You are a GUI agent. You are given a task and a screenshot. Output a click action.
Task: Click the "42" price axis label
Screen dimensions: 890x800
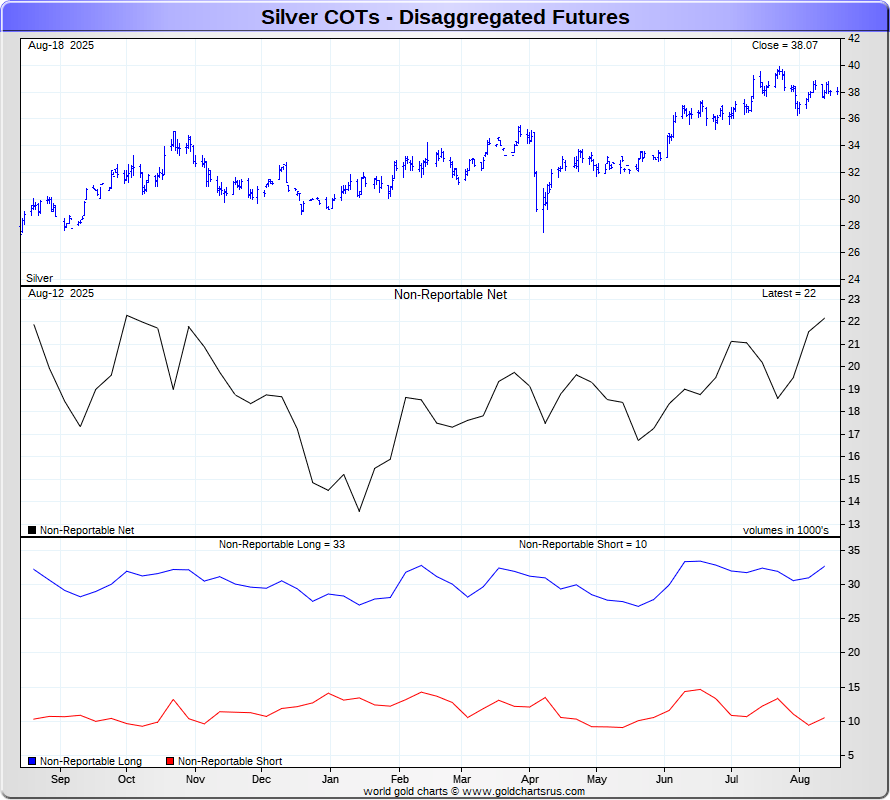pyautogui.click(x=854, y=39)
